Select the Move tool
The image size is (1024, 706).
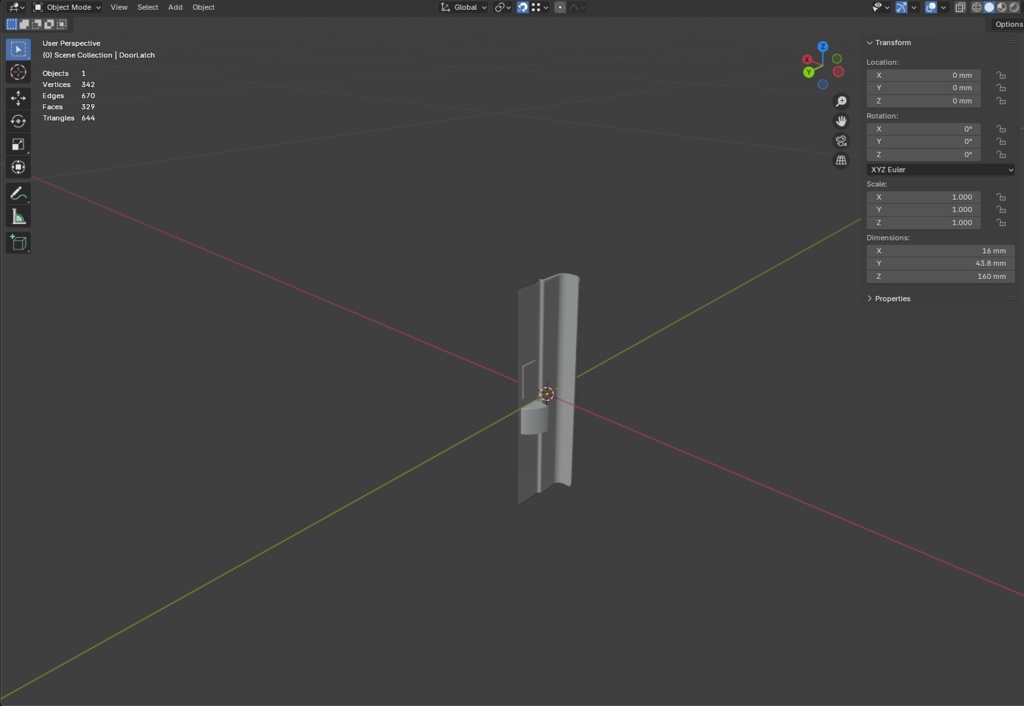coord(18,98)
